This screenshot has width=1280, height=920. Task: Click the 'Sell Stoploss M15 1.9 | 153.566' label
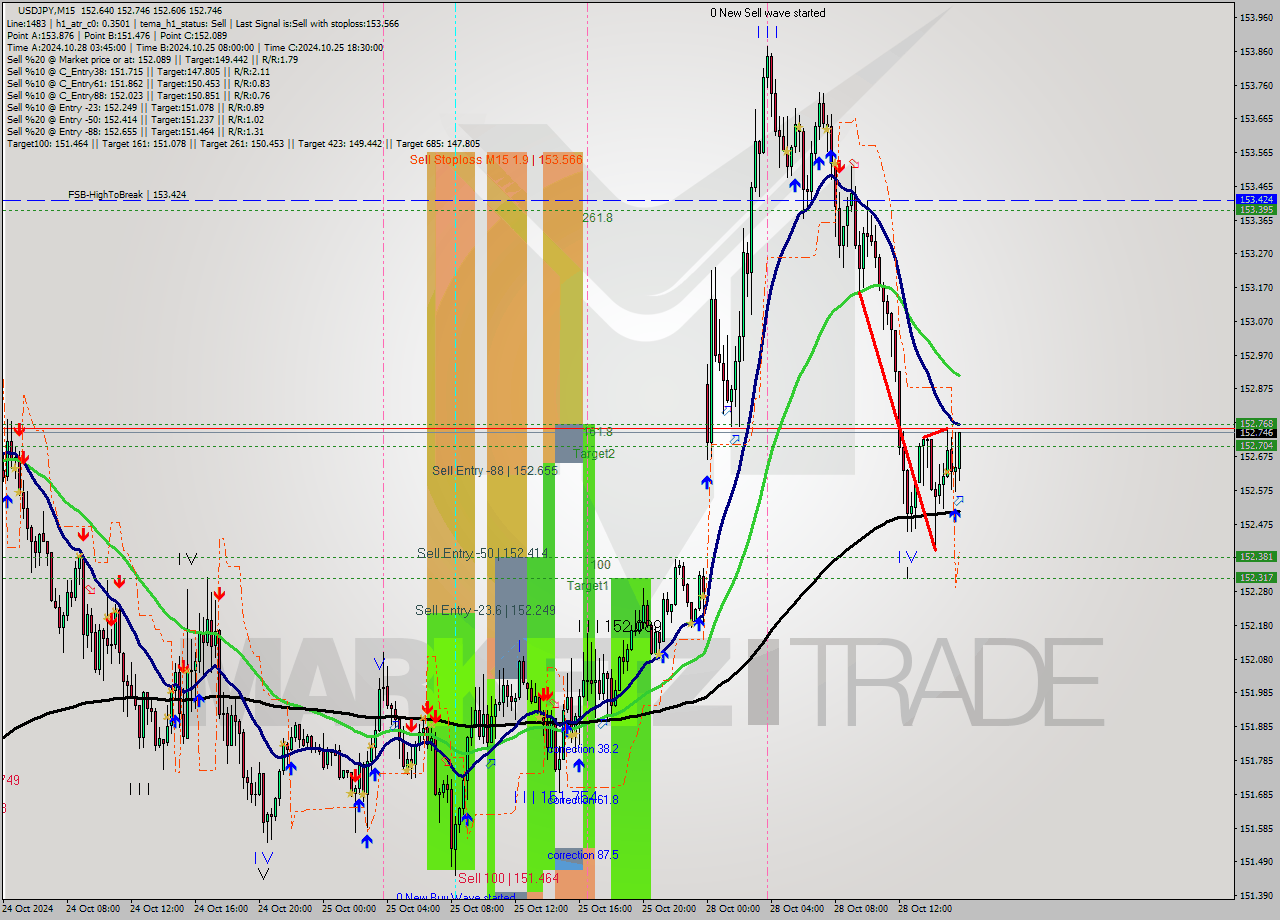click(x=496, y=160)
